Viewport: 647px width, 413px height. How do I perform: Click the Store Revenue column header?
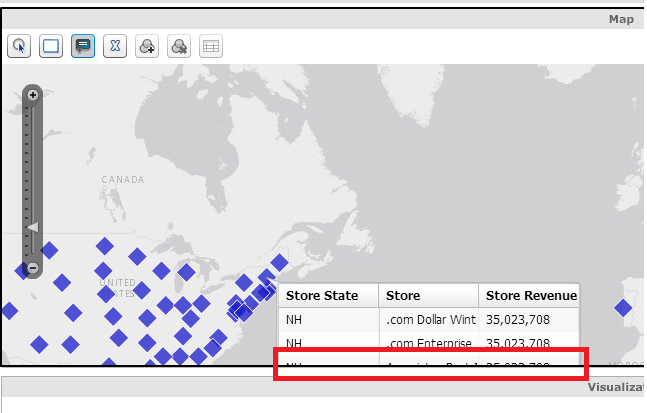pyautogui.click(x=529, y=295)
